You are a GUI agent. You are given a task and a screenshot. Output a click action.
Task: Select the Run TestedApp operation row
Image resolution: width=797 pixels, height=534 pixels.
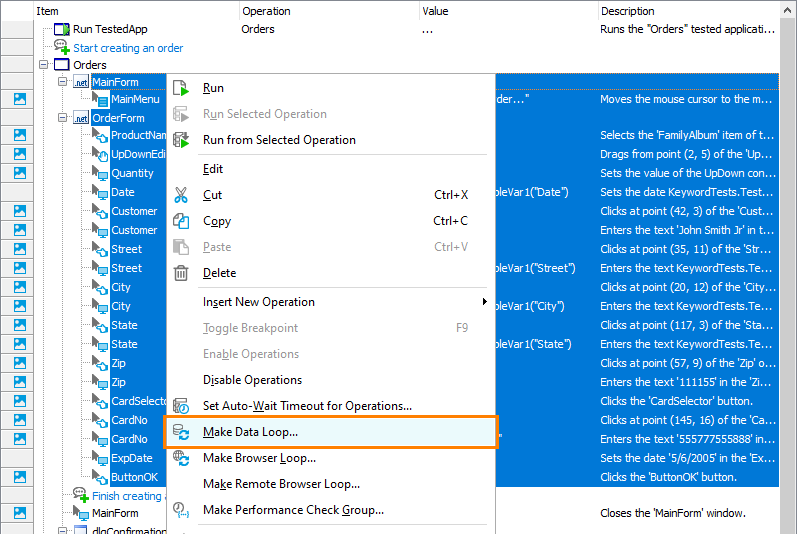coord(110,29)
